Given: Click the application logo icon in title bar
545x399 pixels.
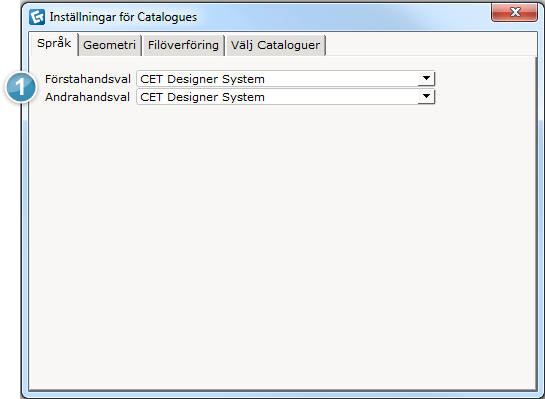Looking at the screenshot, I should [37, 17].
